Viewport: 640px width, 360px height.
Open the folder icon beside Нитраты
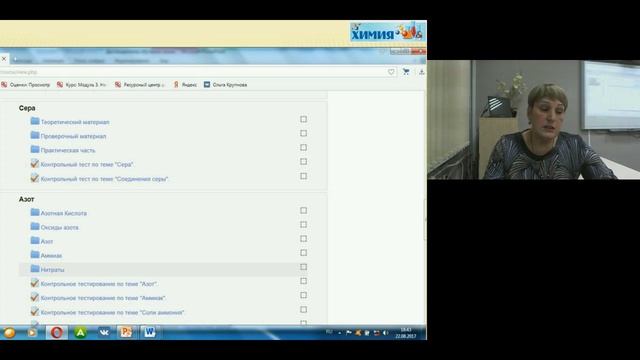tap(35, 269)
